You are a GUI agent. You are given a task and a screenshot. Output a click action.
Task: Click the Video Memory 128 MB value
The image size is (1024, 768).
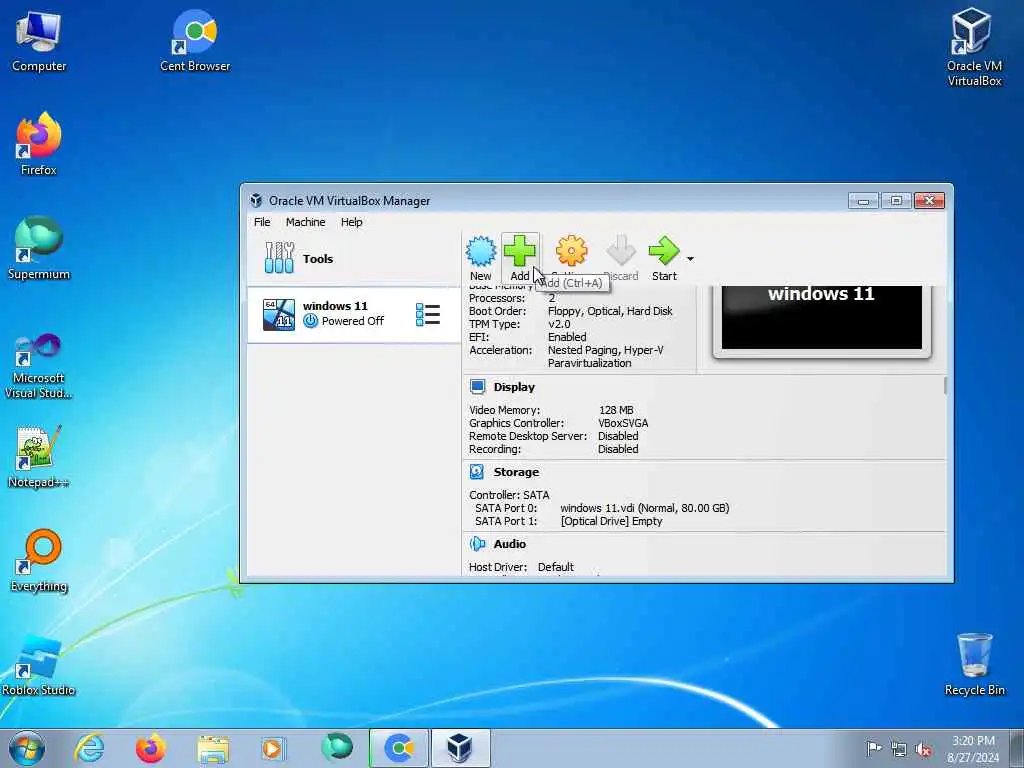616,410
